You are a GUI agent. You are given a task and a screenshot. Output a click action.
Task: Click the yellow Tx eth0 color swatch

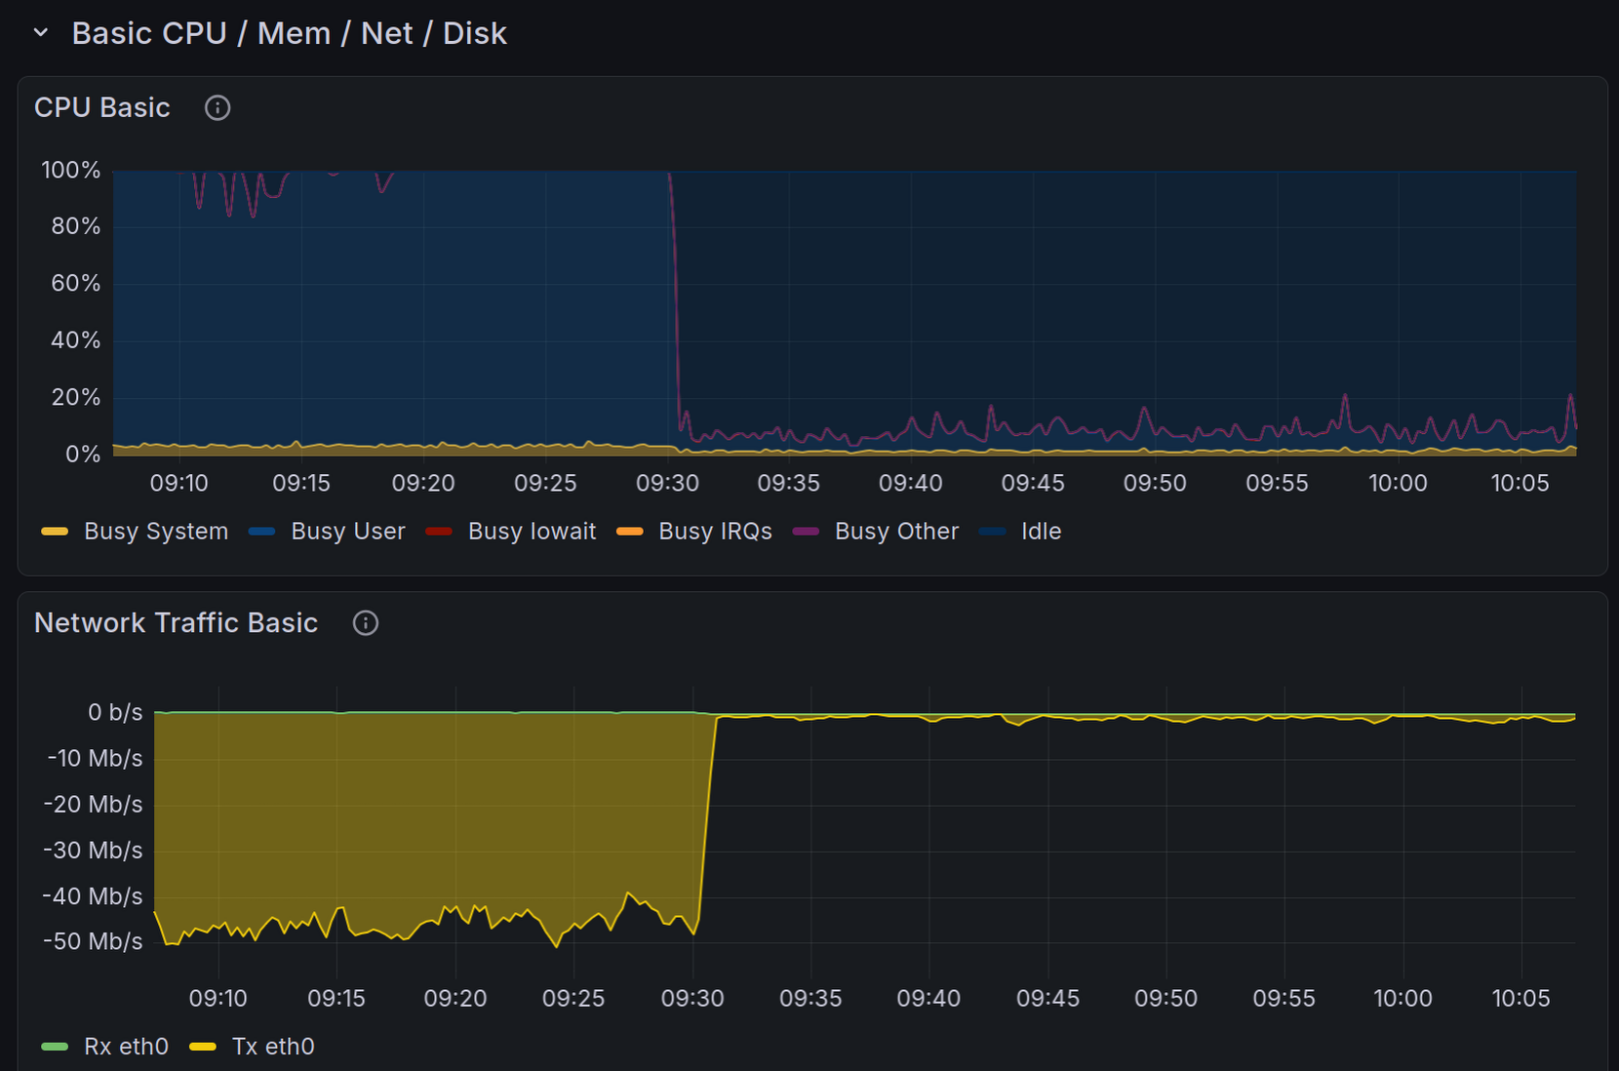click(x=203, y=1046)
